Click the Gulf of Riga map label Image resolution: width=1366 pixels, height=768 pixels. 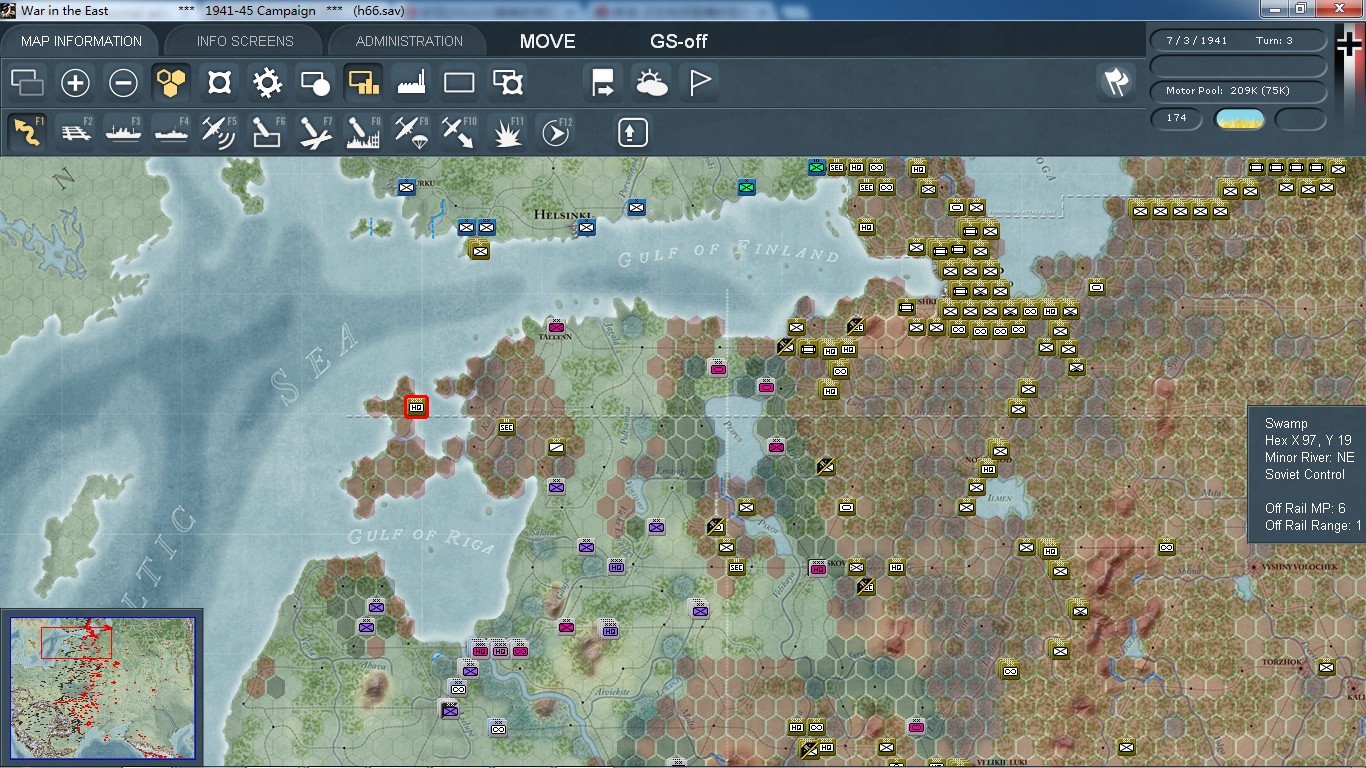[421, 539]
